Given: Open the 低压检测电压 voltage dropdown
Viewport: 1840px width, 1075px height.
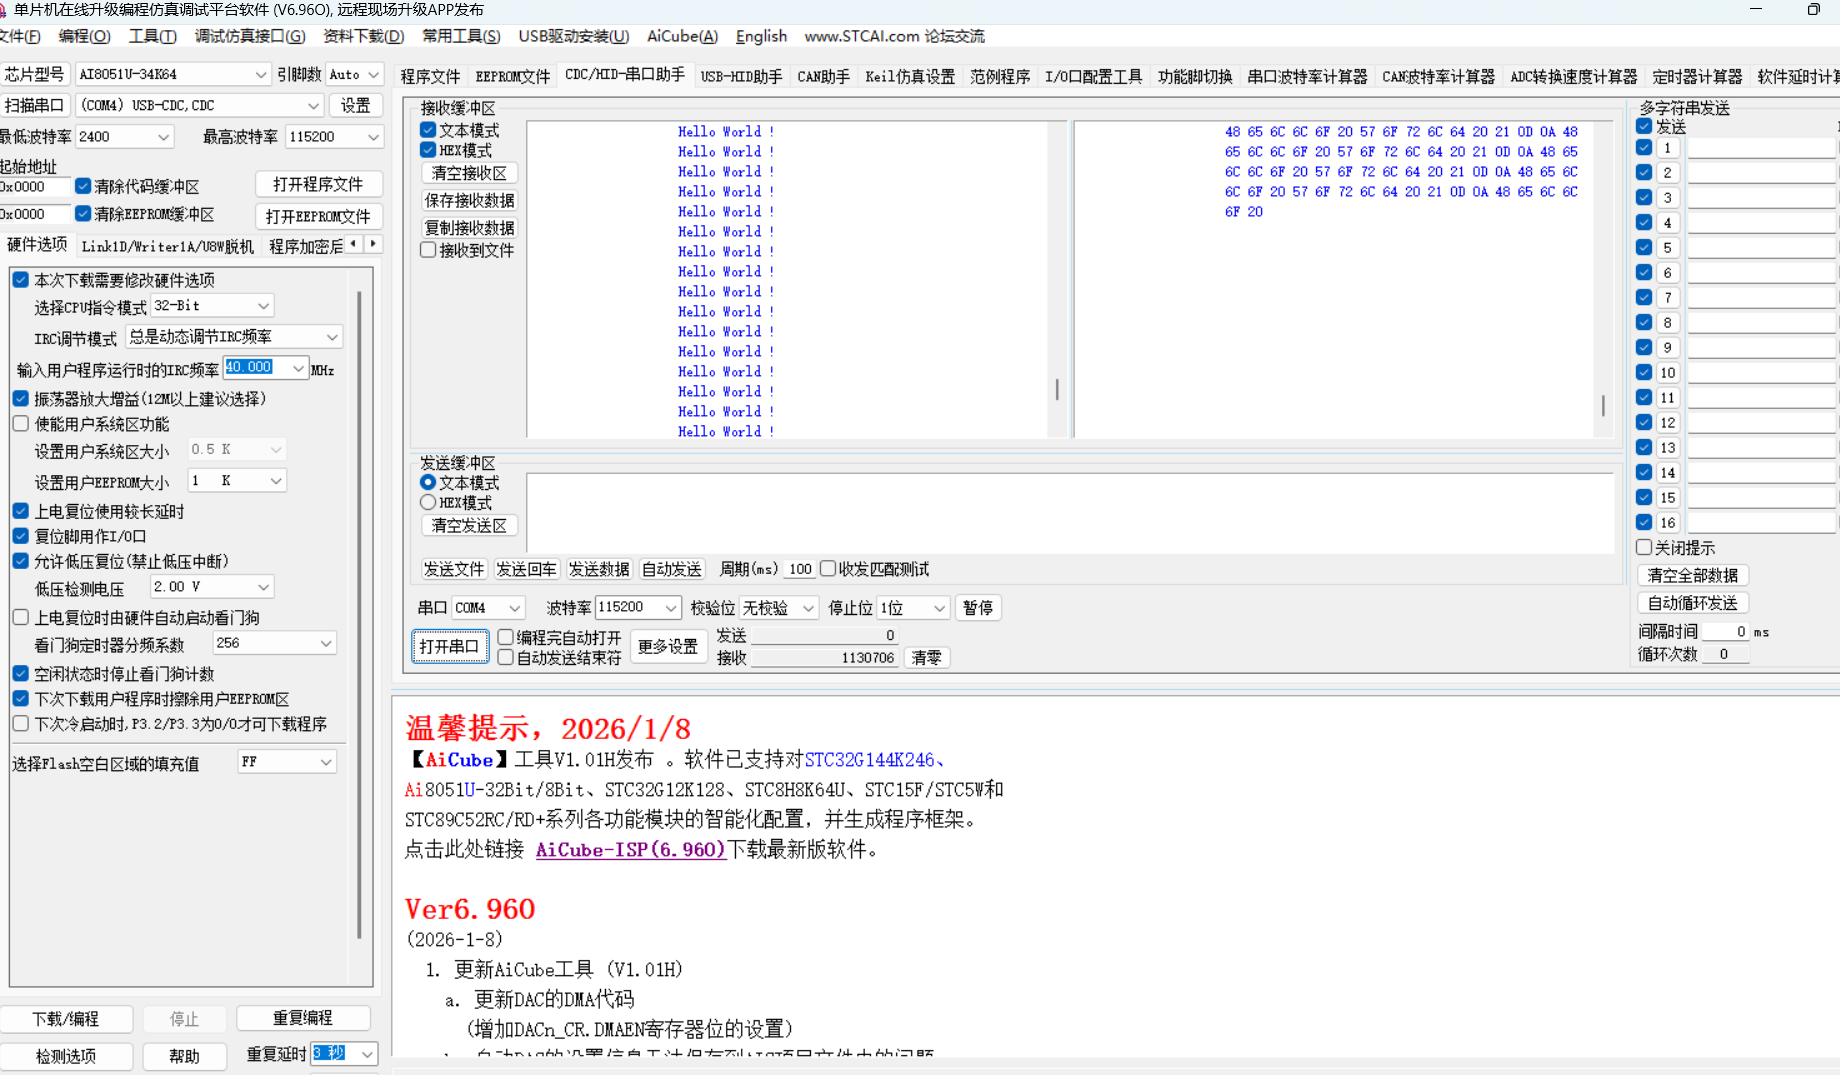Looking at the screenshot, I should [262, 586].
